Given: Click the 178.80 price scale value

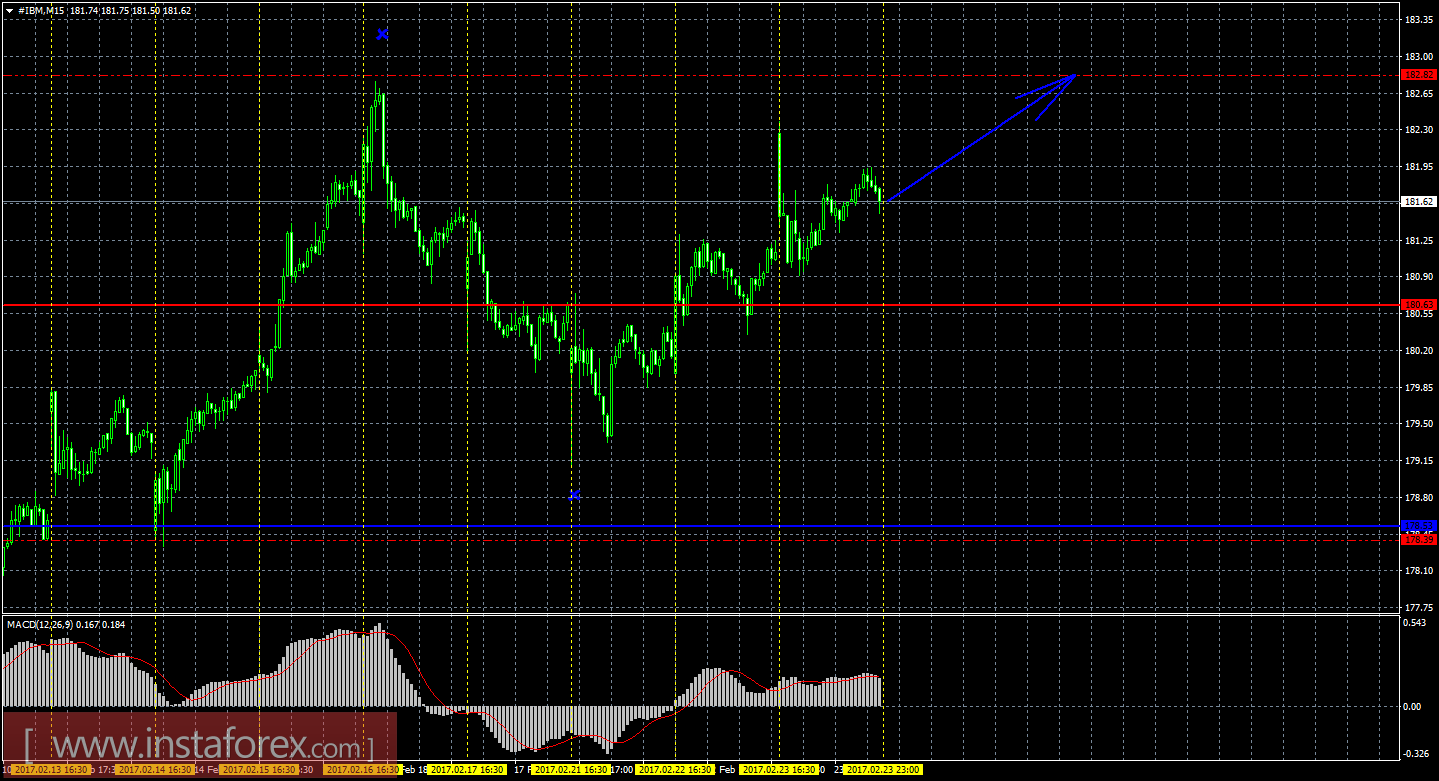Looking at the screenshot, I should pos(1420,498).
